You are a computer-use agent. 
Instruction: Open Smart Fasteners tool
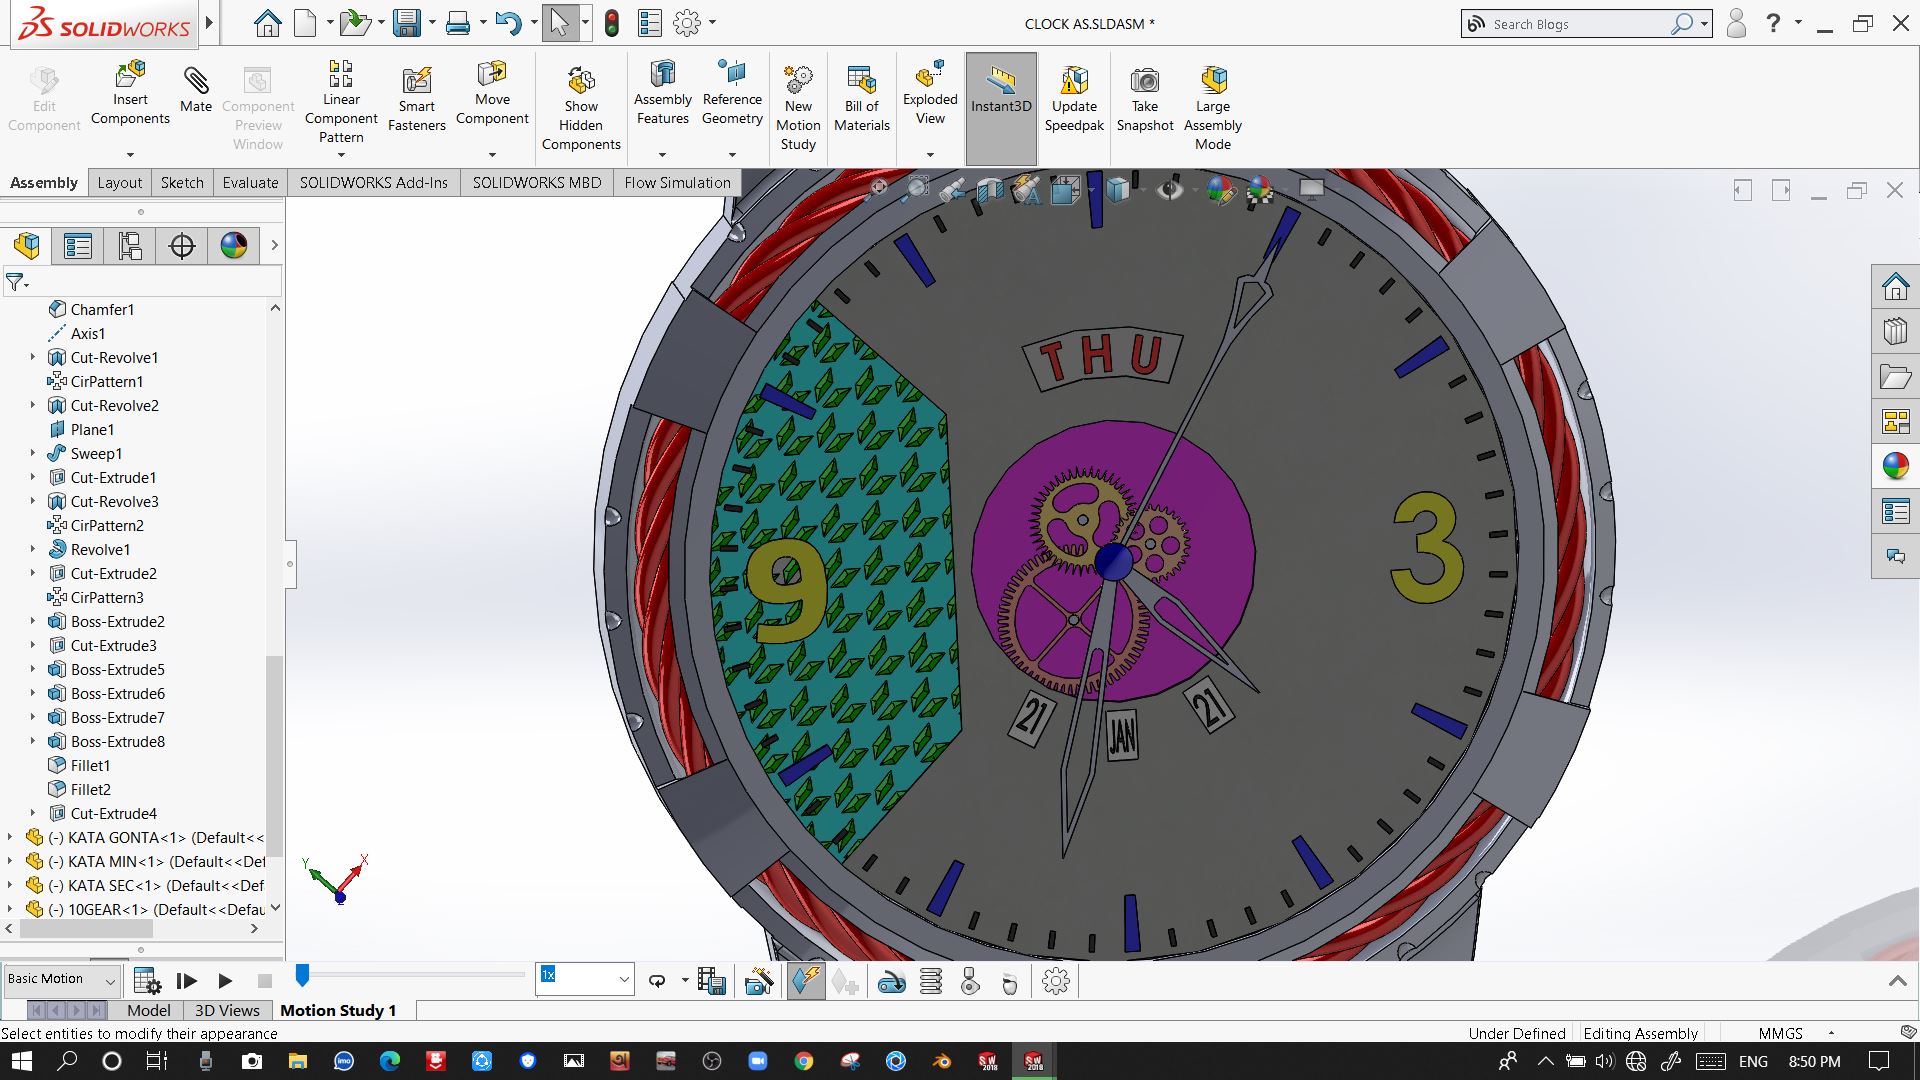coord(416,81)
